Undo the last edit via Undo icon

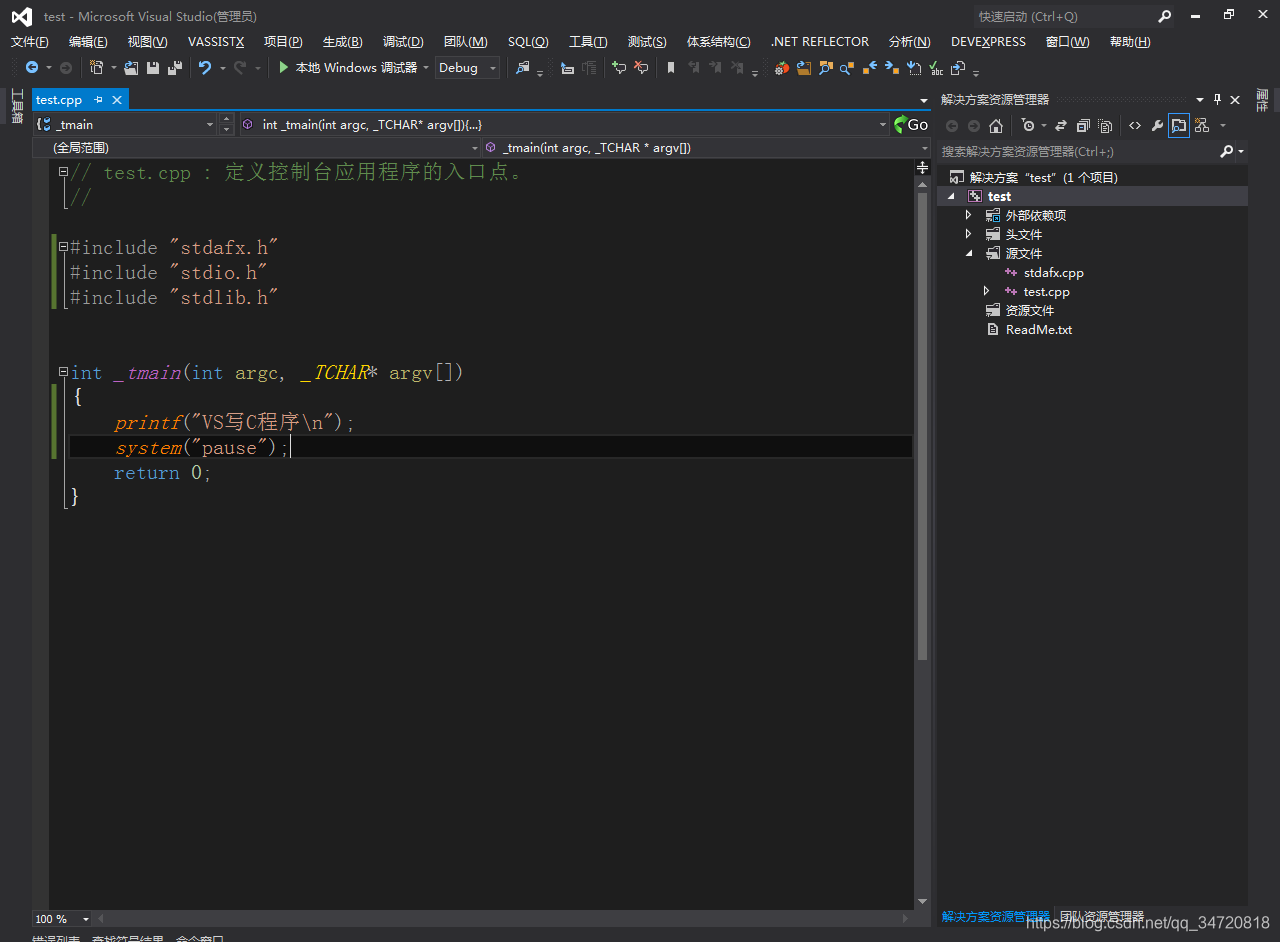205,67
